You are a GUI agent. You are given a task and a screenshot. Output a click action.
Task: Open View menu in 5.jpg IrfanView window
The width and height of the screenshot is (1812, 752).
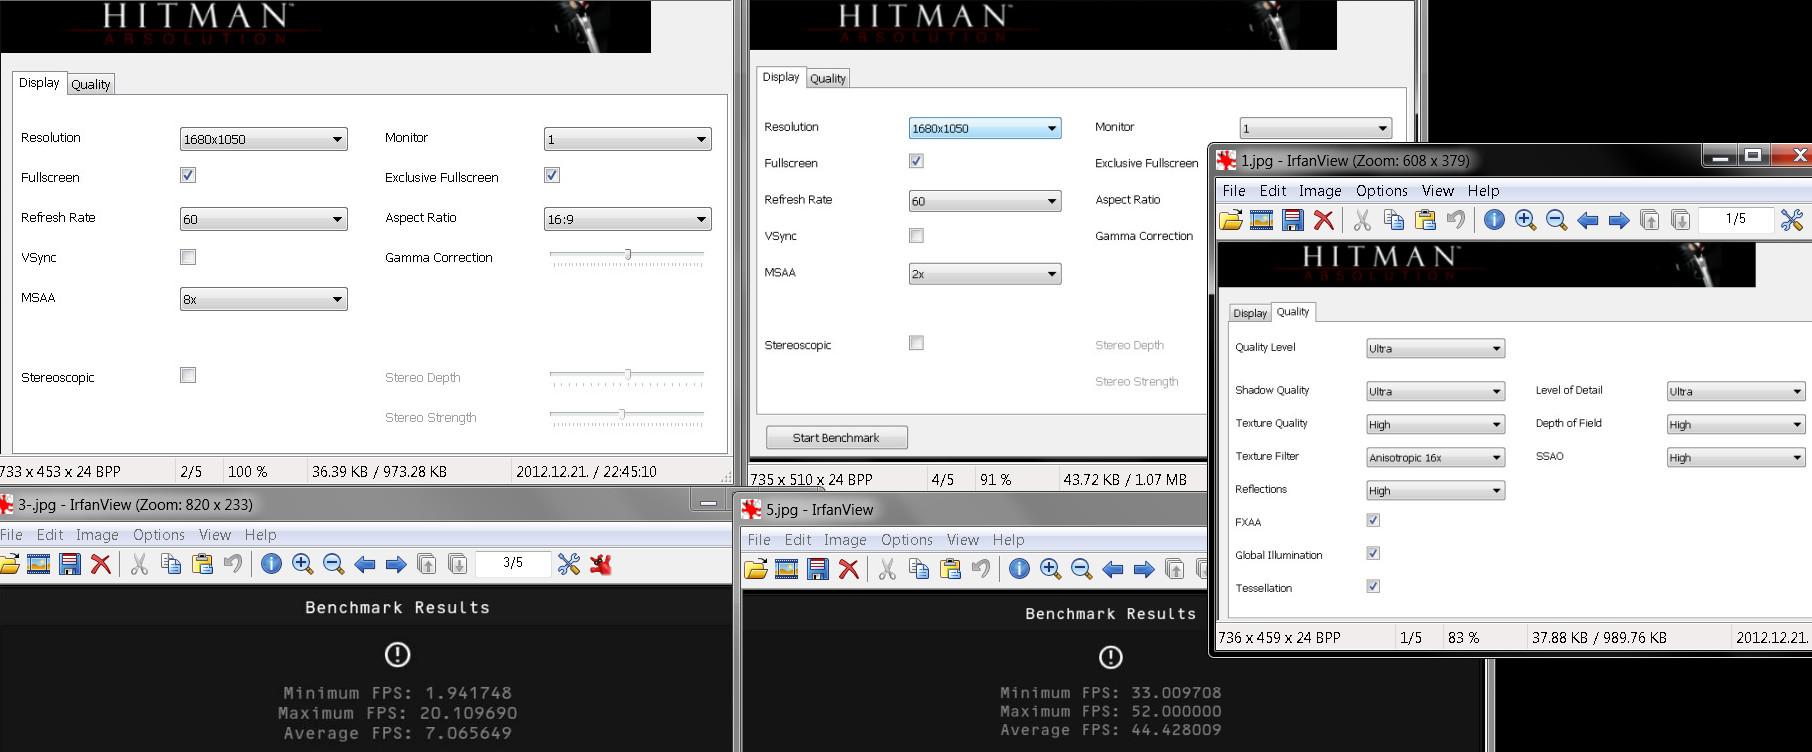point(963,540)
